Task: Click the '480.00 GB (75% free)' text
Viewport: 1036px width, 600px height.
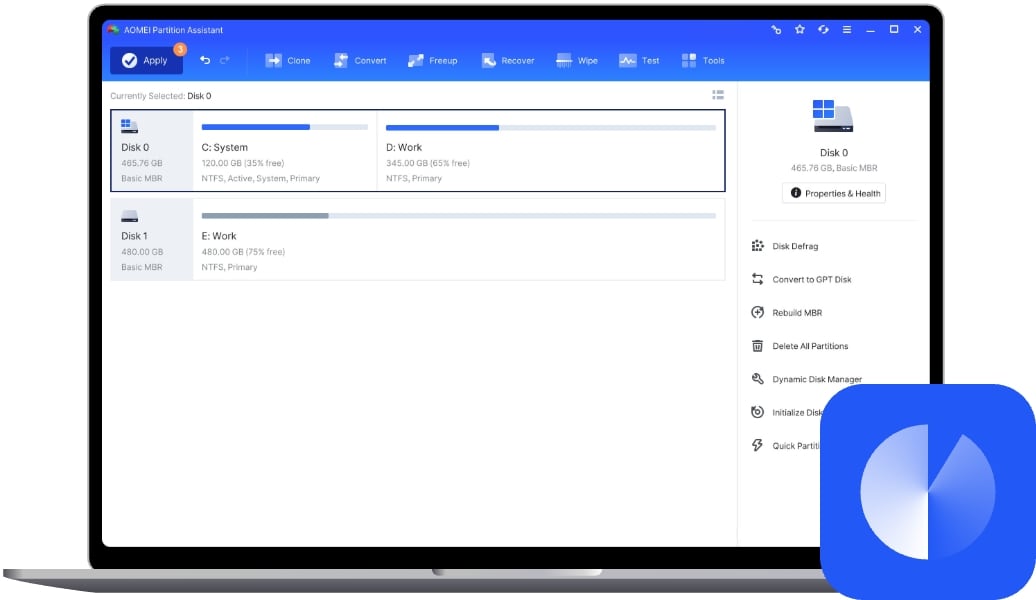Action: point(243,252)
